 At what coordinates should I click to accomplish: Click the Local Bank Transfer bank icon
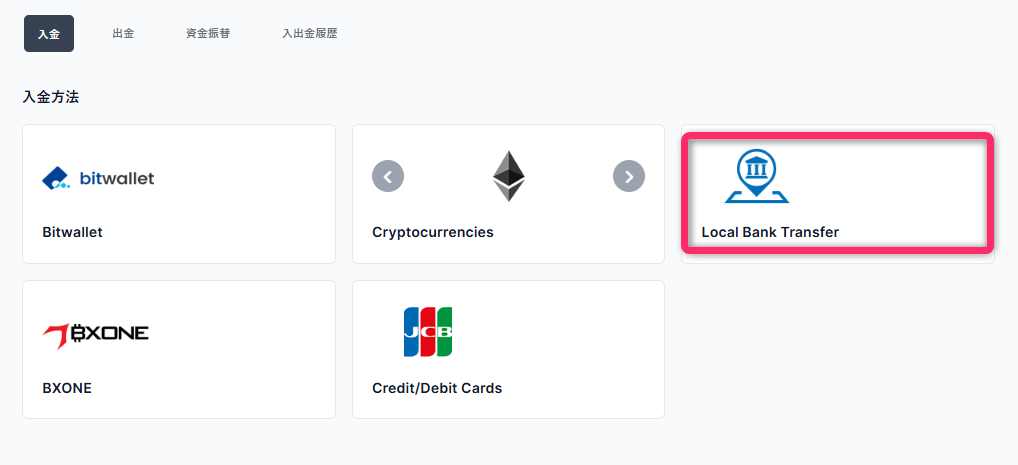pyautogui.click(x=756, y=176)
